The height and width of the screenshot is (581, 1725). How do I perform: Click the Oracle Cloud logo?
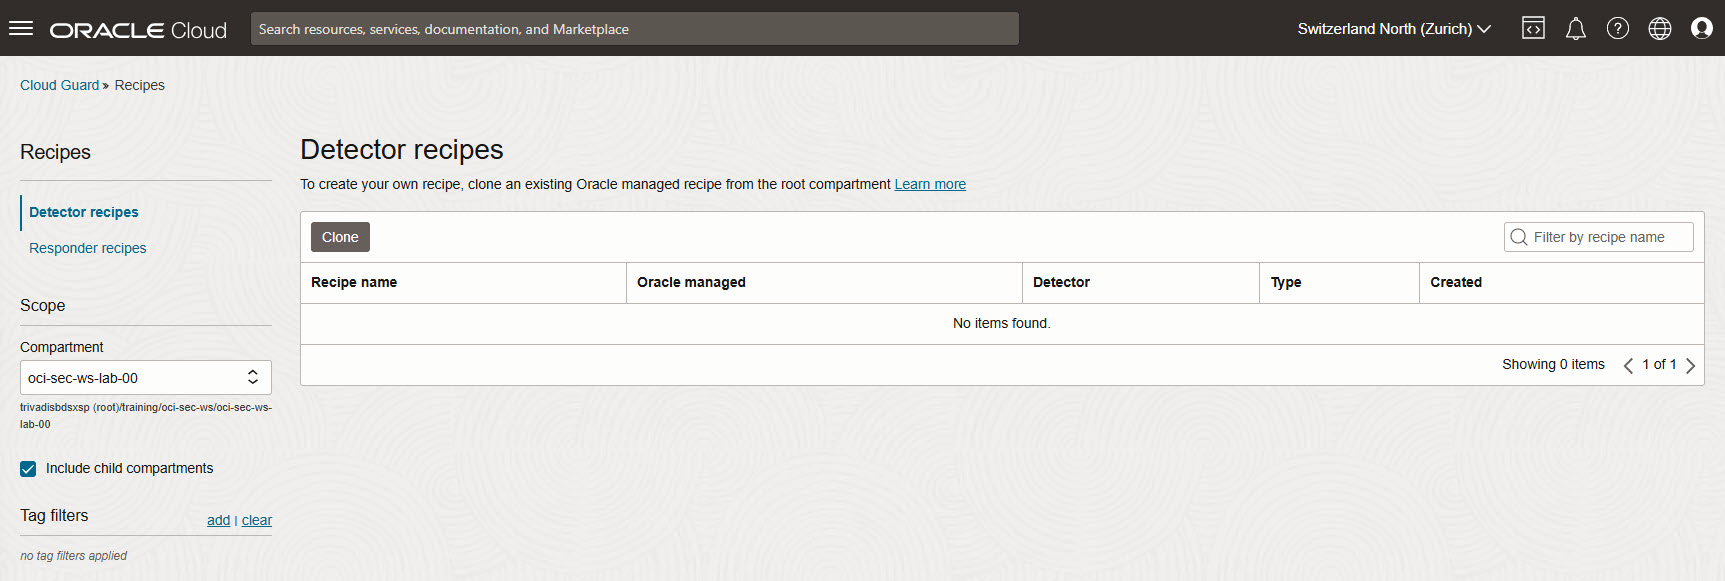138,30
